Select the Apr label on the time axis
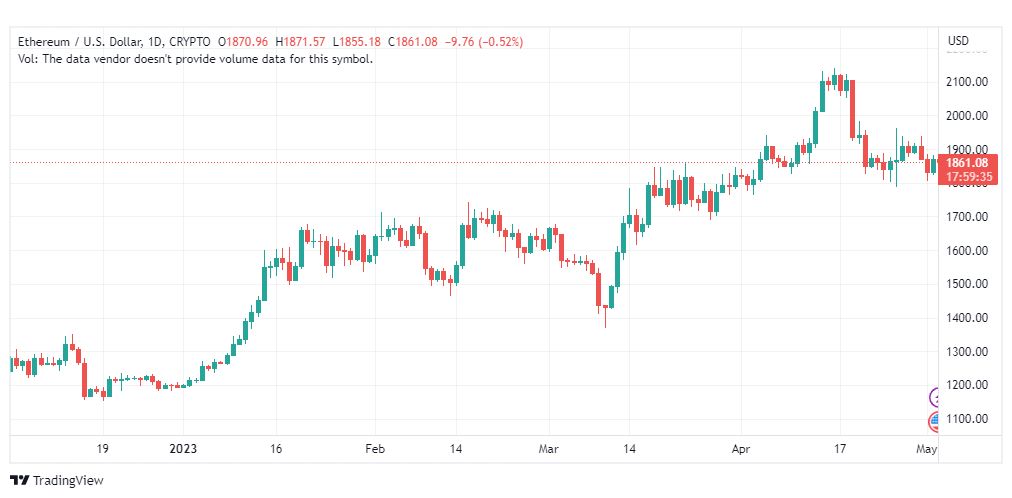Image resolution: width=1012 pixels, height=498 pixels. click(x=740, y=449)
